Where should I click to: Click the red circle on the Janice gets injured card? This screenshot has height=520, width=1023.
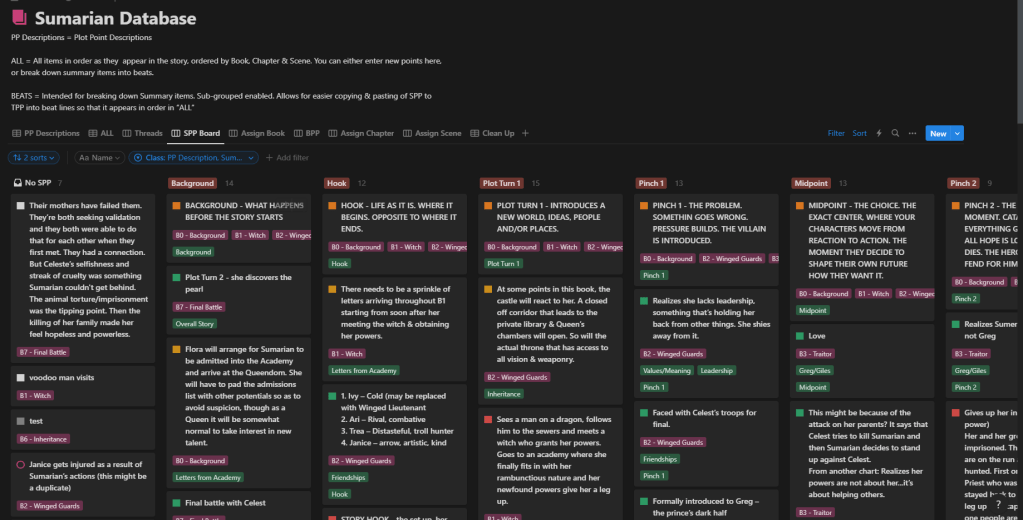20,465
